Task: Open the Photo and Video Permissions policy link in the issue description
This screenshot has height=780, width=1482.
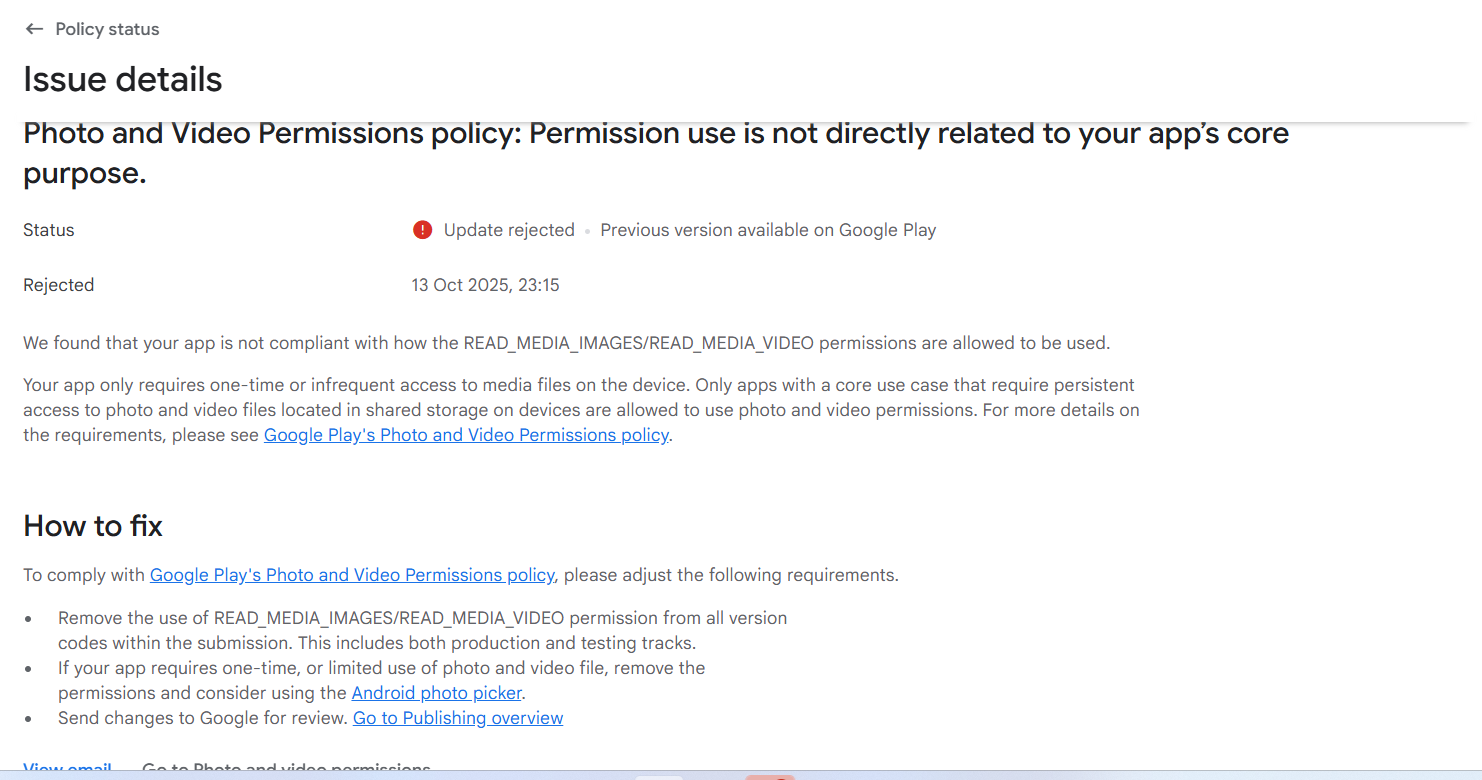Action: (466, 435)
